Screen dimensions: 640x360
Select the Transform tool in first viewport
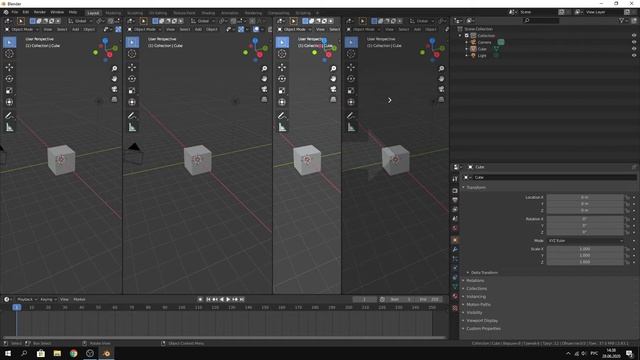(x=9, y=102)
